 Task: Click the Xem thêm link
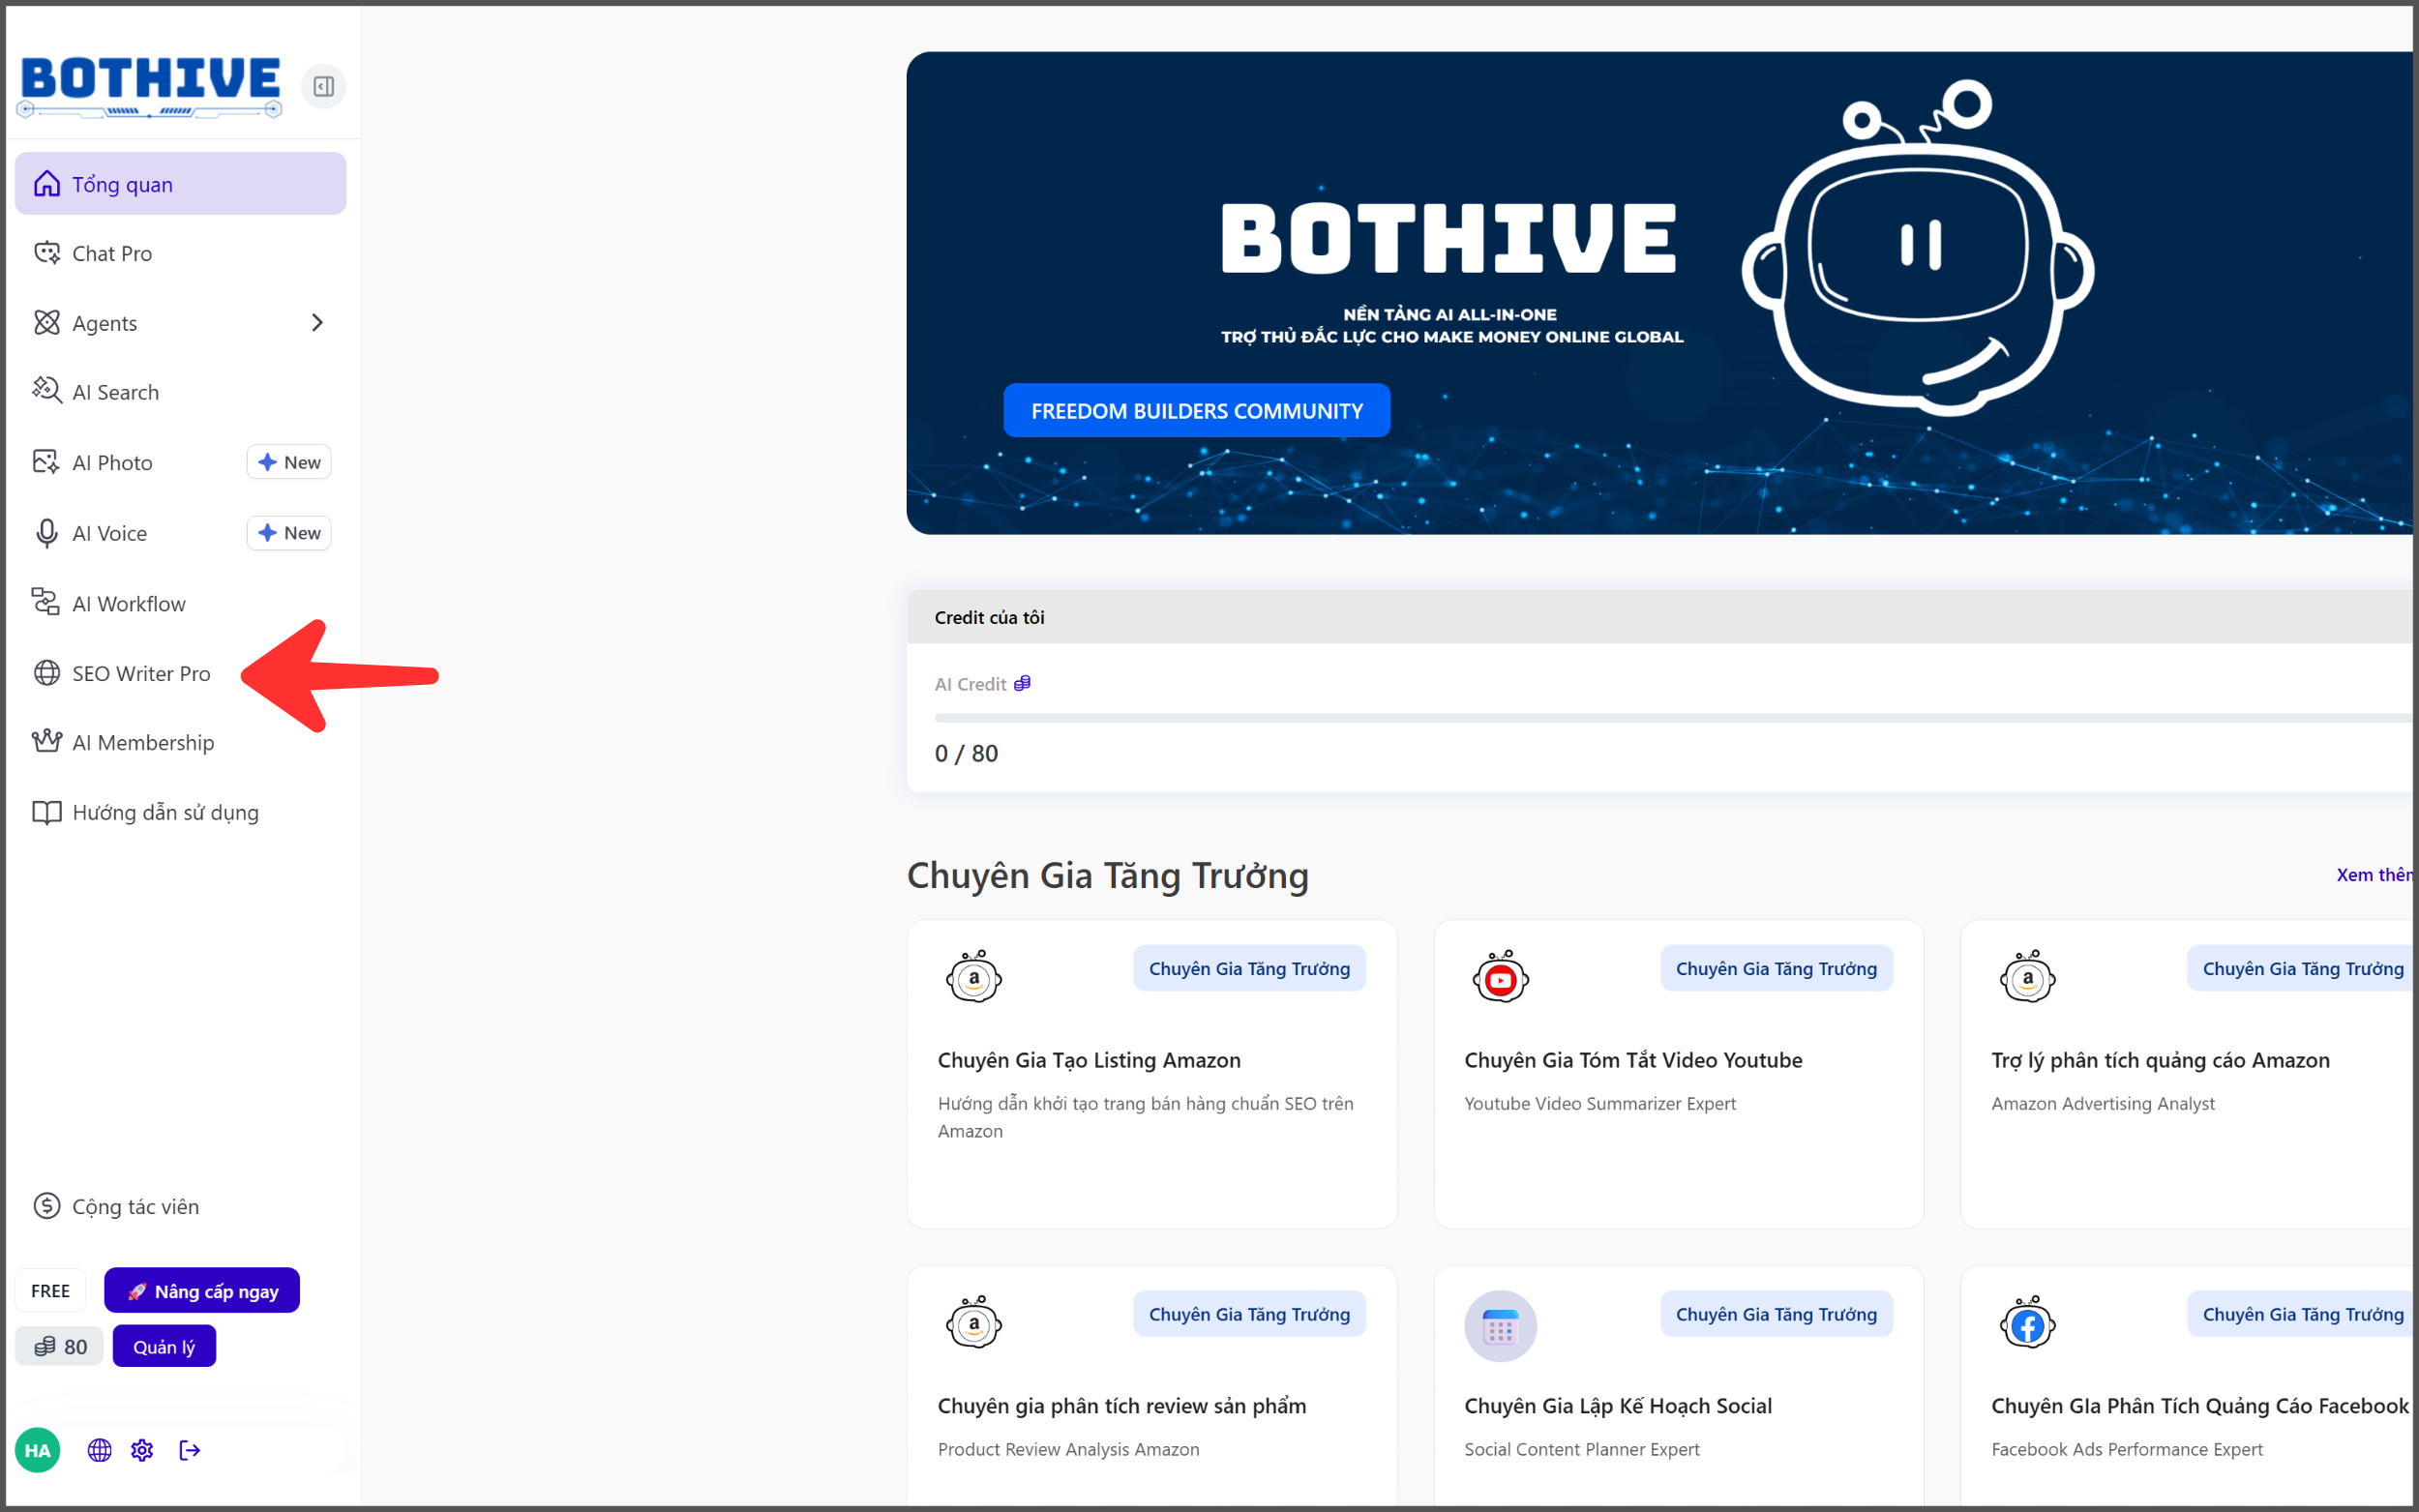click(x=2376, y=876)
